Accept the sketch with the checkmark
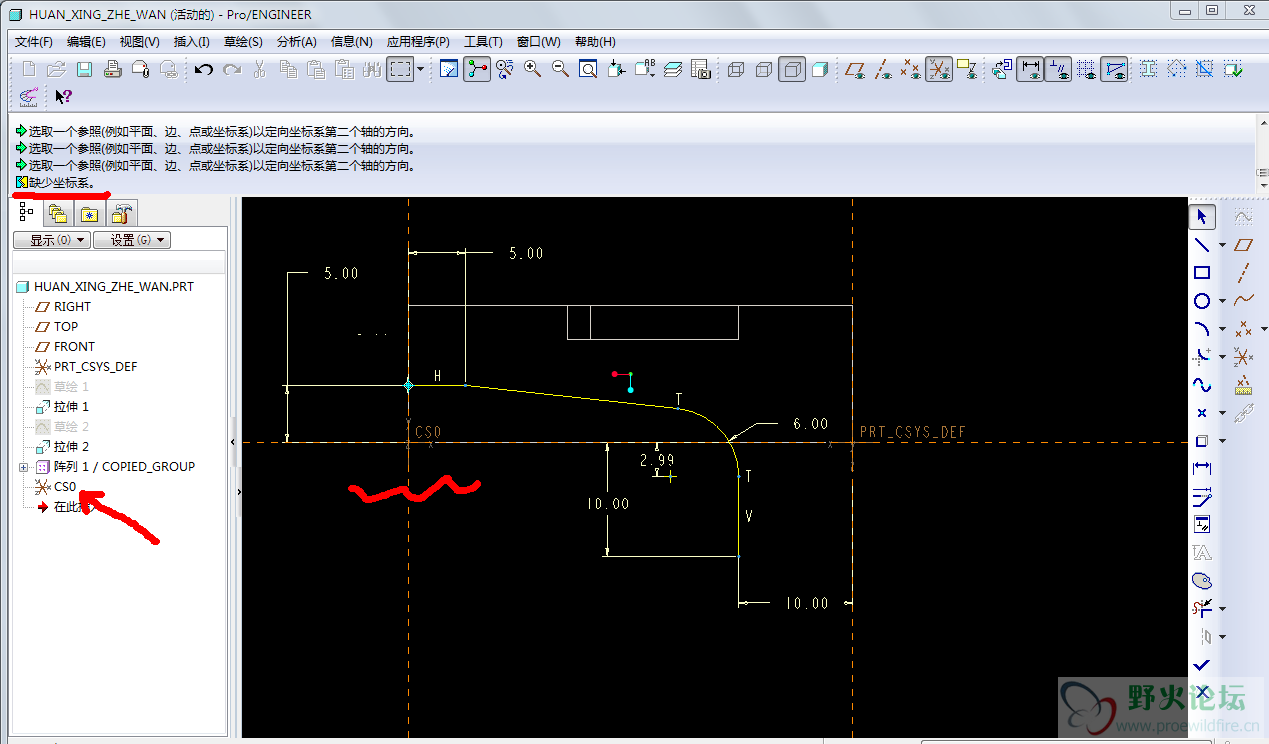Image resolution: width=1269 pixels, height=744 pixels. tap(1202, 664)
